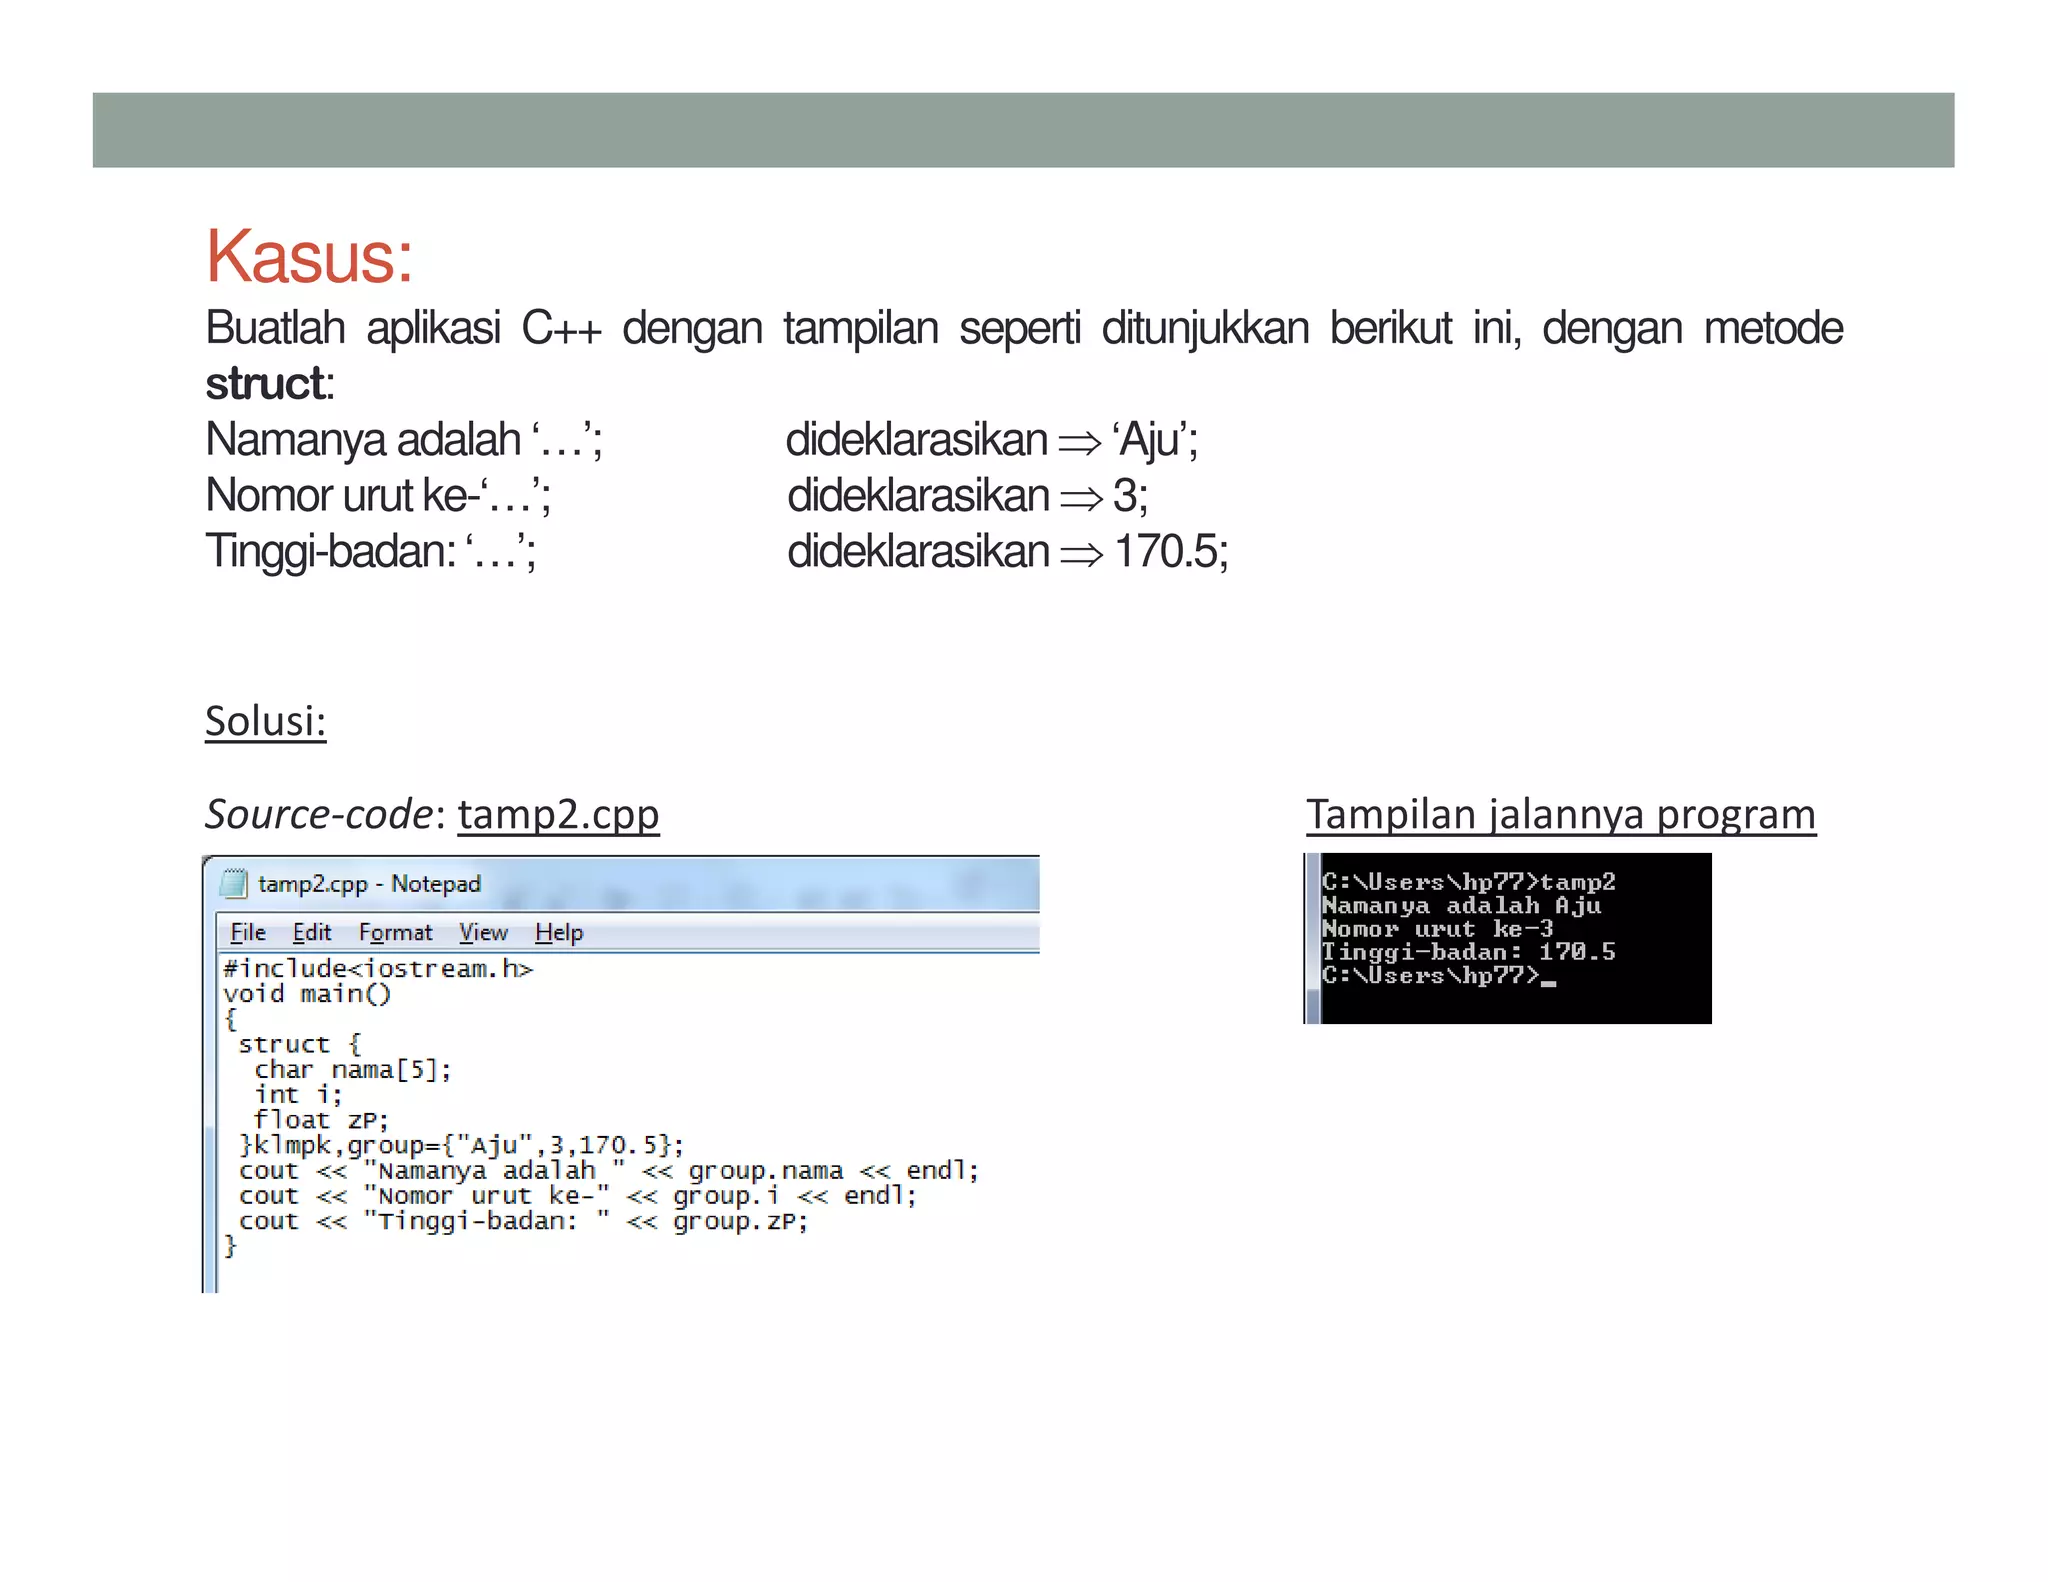Click the tamp2.cpp - Notepad title bar

pos(622,883)
